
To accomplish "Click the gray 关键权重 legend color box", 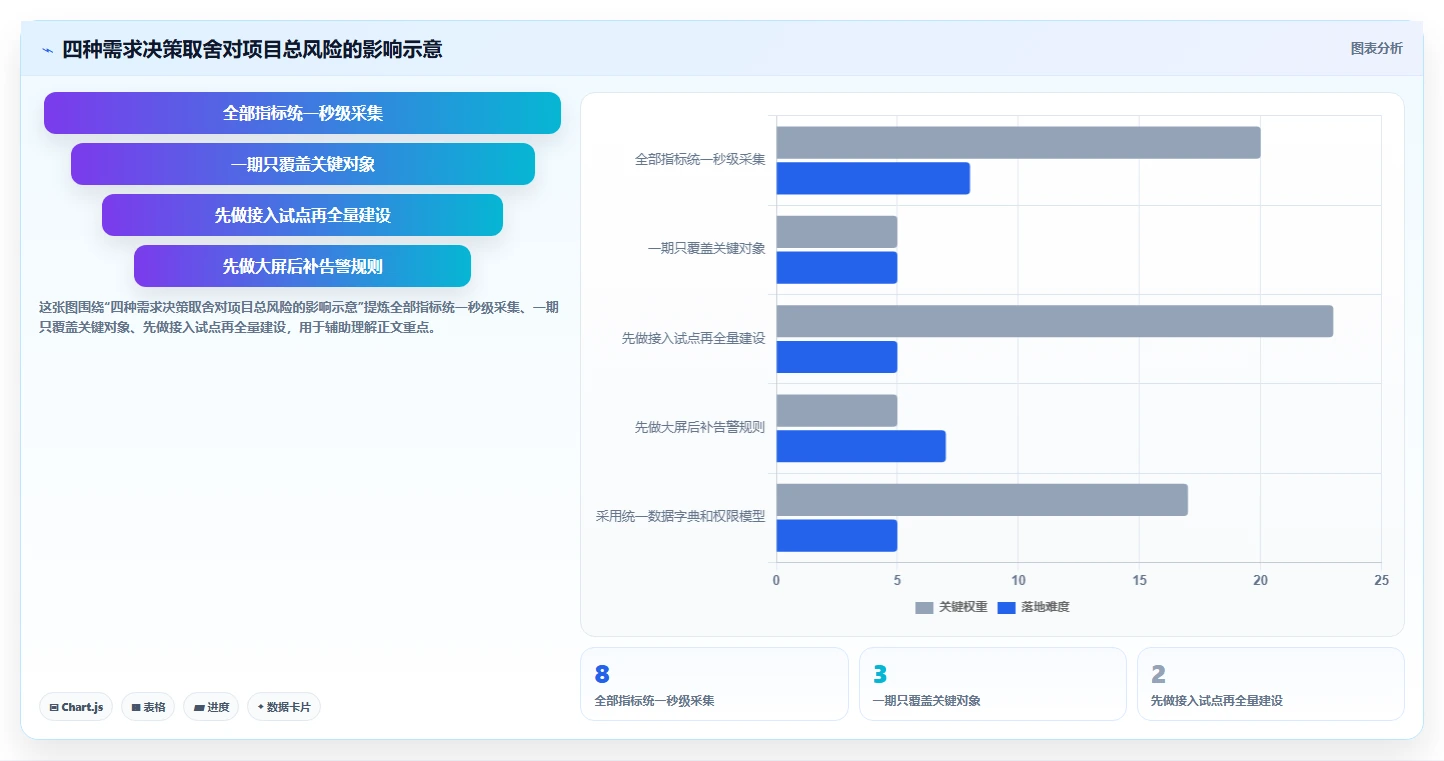I will pyautogui.click(x=925, y=608).
